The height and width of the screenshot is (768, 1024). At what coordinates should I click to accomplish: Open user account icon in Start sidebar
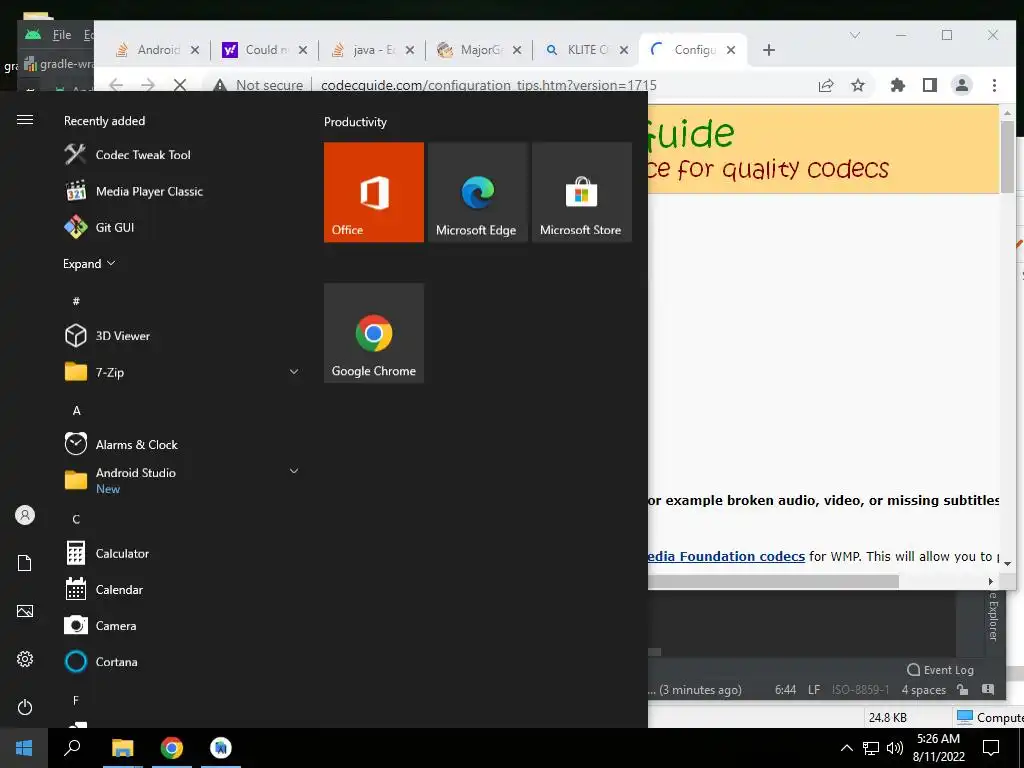coord(25,515)
